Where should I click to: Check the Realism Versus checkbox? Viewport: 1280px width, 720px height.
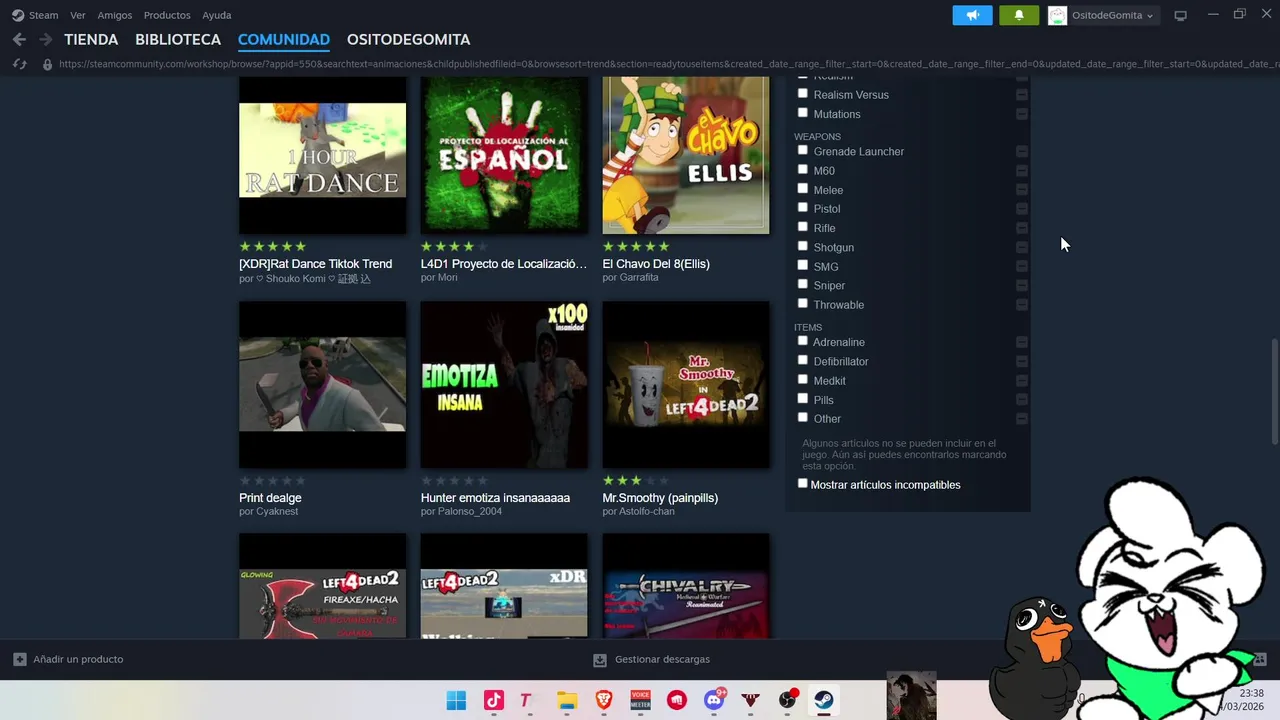pyautogui.click(x=802, y=94)
